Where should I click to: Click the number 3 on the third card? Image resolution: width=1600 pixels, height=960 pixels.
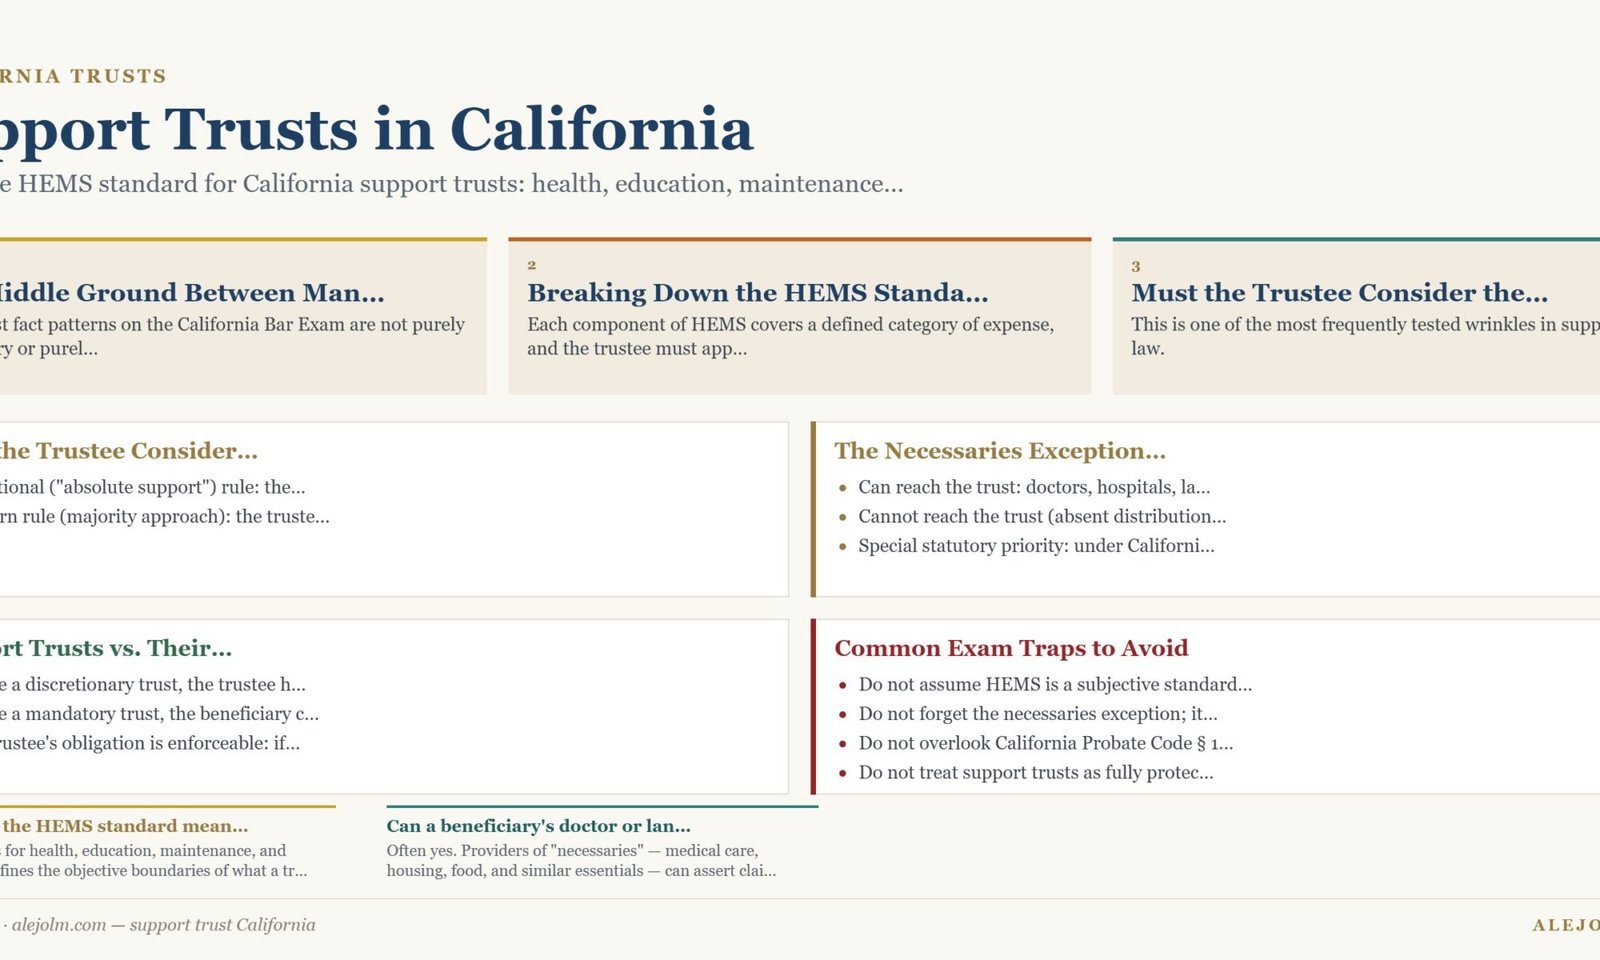1136,266
